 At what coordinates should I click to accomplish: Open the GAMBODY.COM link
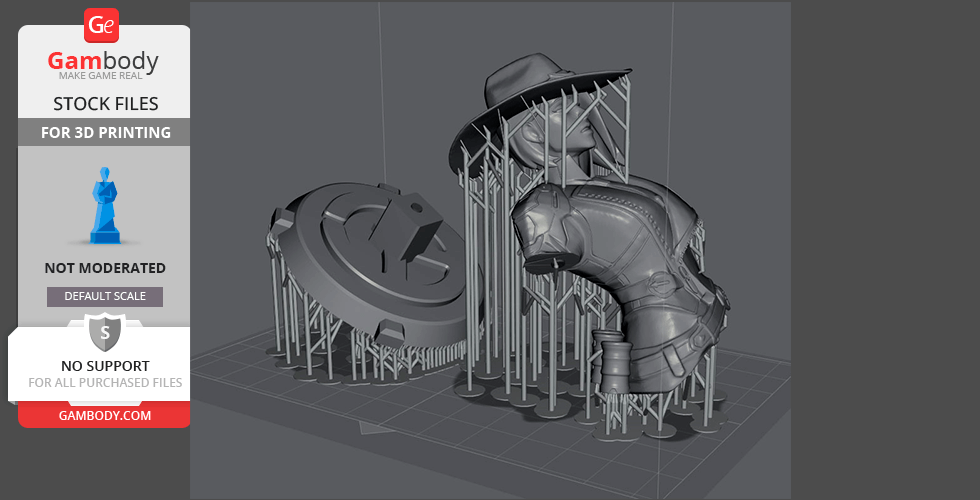pyautogui.click(x=105, y=415)
